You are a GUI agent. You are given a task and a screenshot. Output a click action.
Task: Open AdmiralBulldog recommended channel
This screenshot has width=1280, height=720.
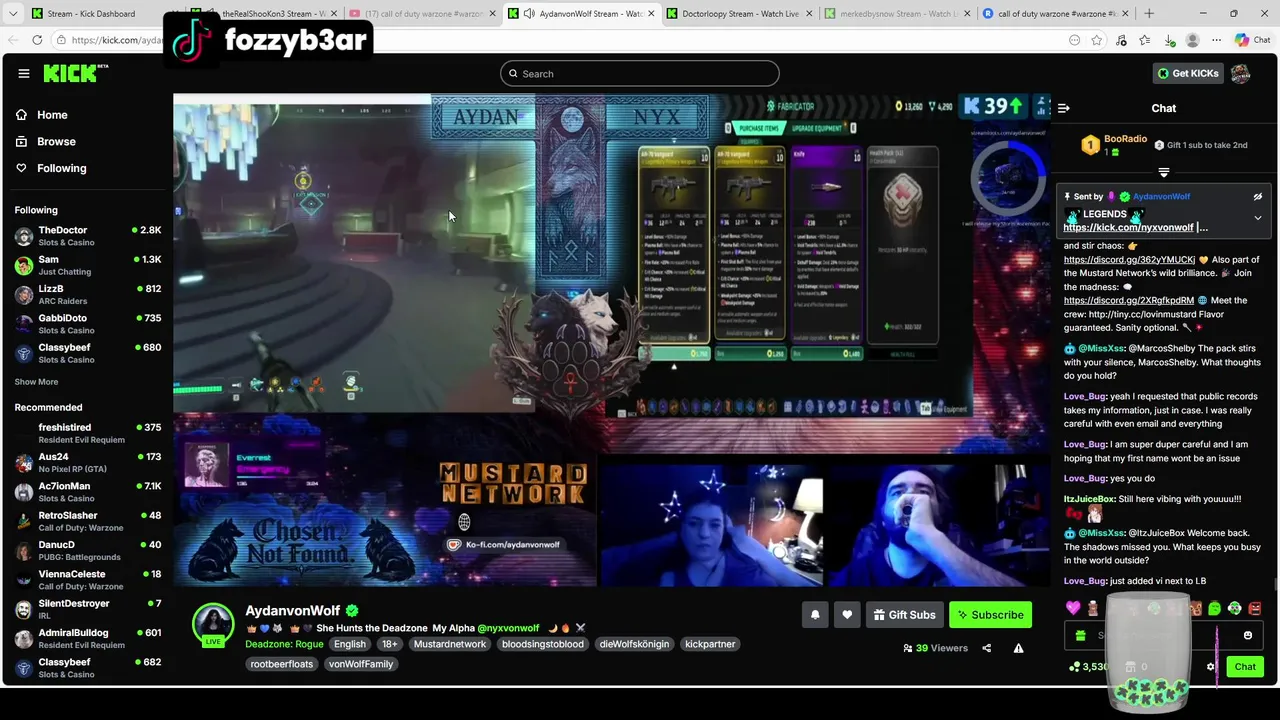[87, 638]
